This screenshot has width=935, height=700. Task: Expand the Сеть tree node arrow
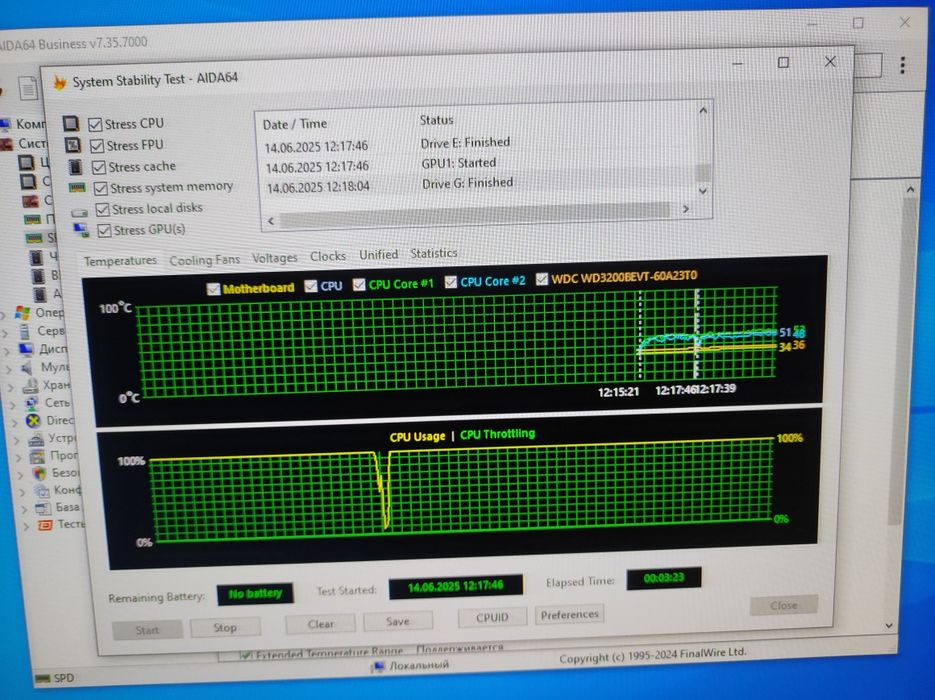(13, 405)
